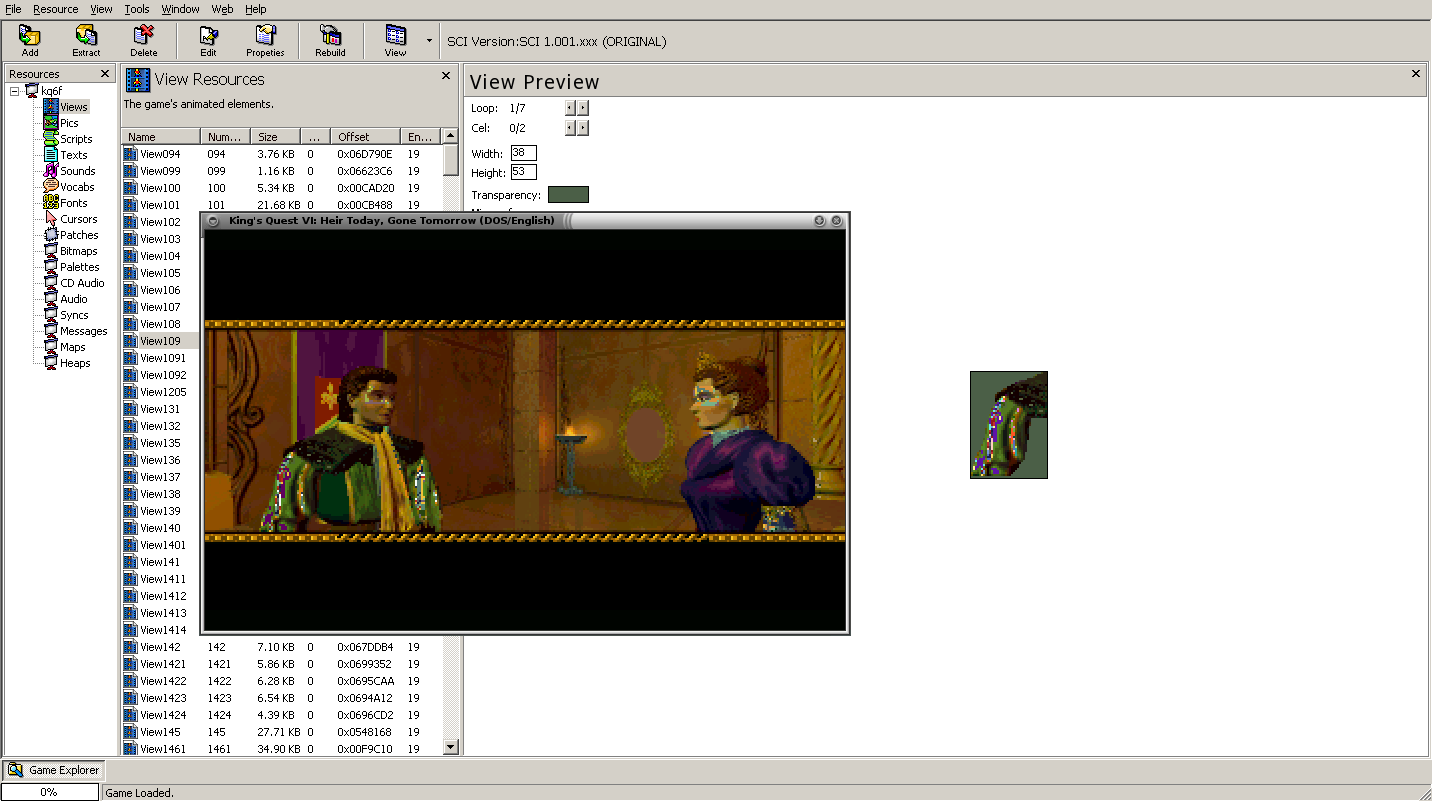Click the sleeve cel preview image
This screenshot has height=801, width=1432.
coord(1009,425)
